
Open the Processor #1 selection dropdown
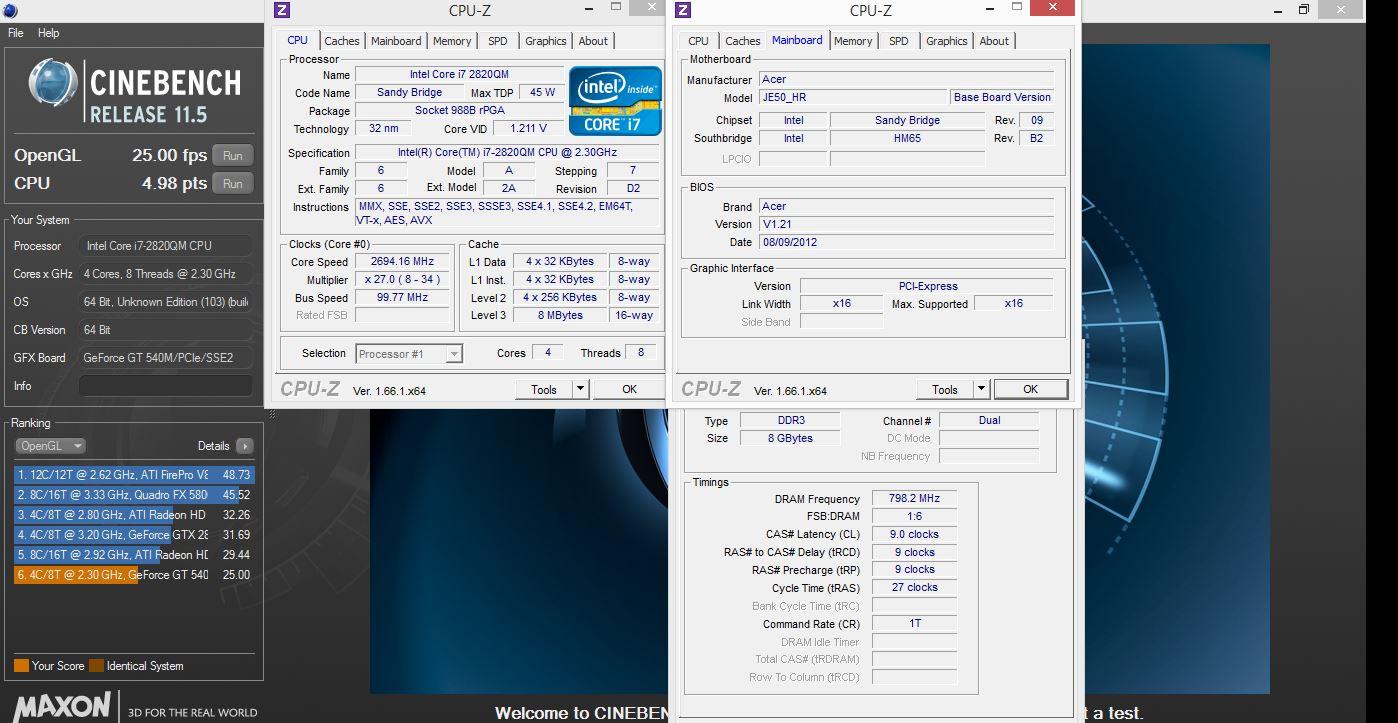coord(409,353)
